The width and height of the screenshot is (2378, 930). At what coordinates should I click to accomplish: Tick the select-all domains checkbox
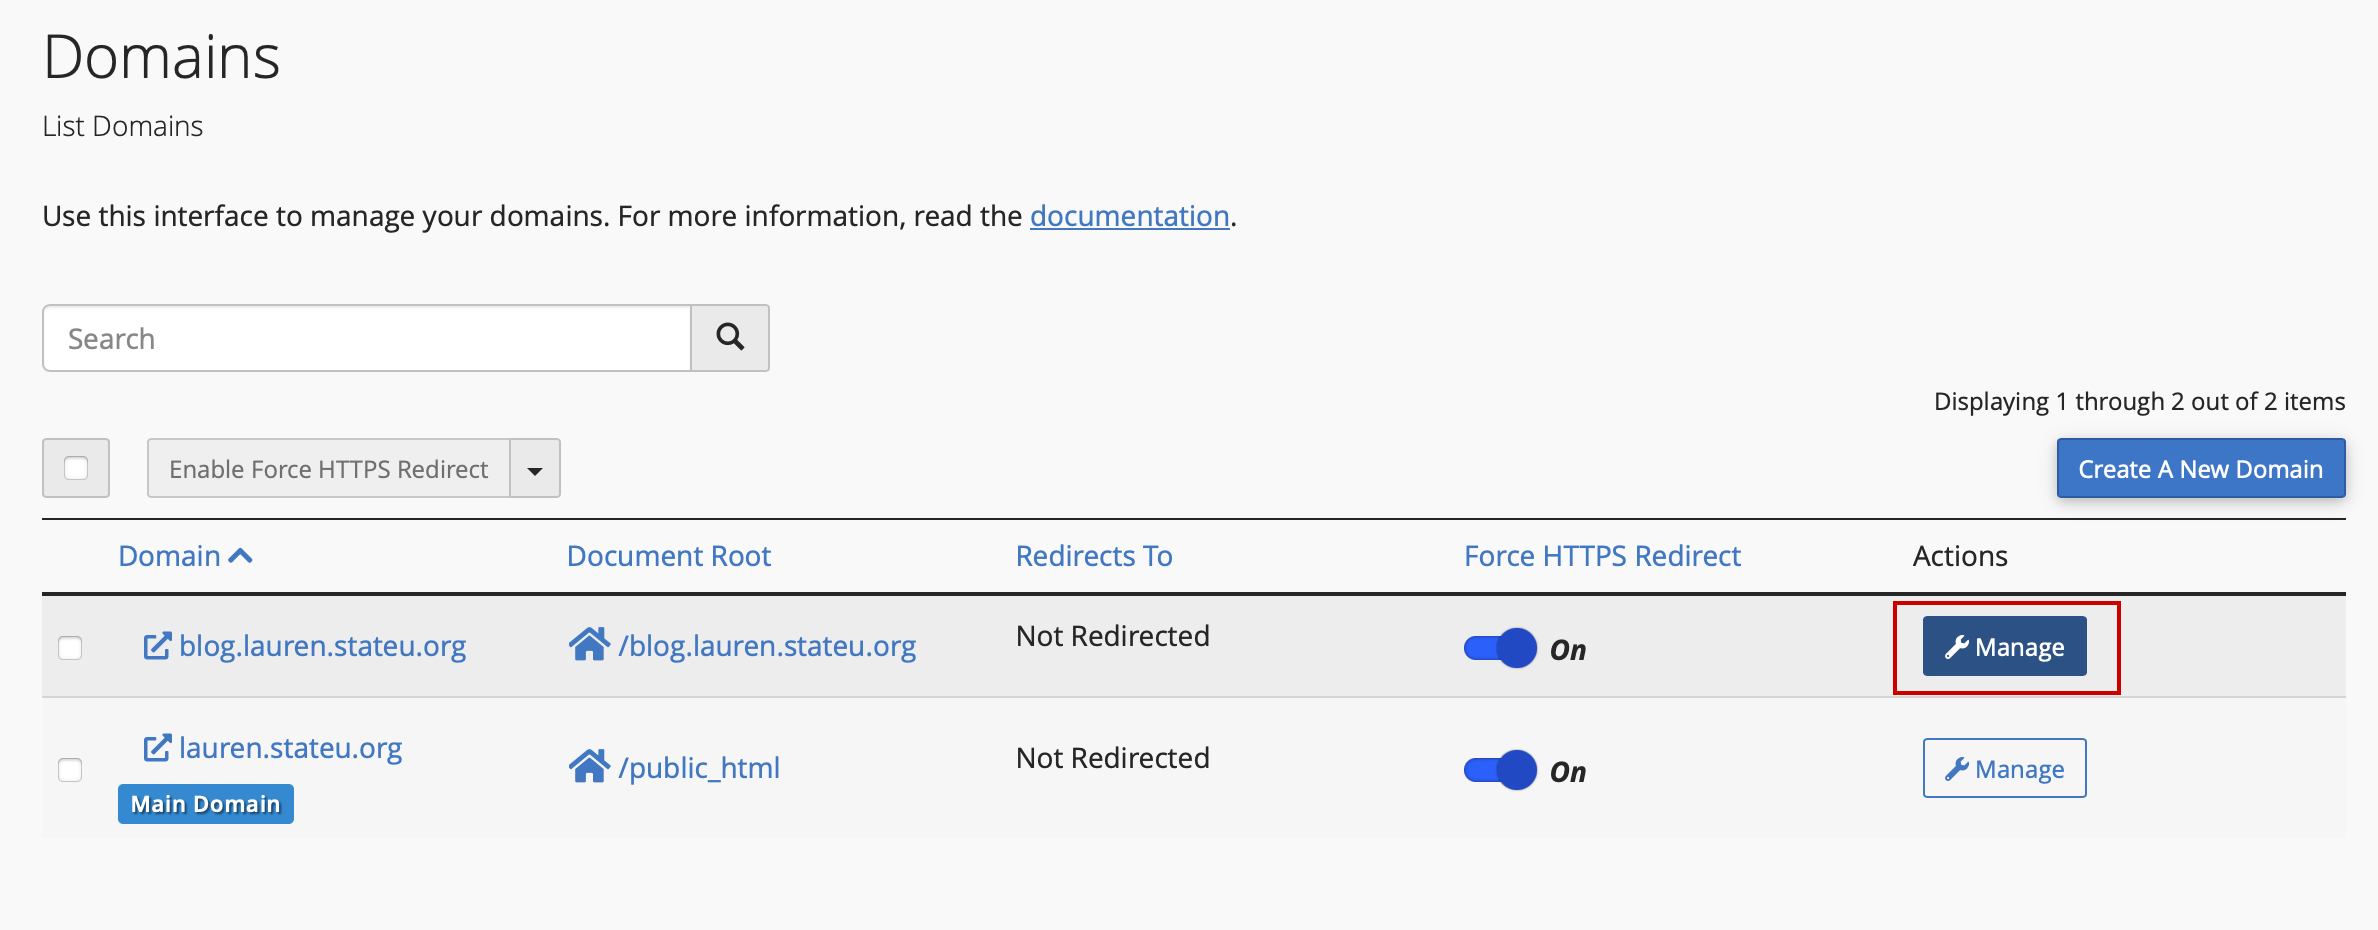pos(76,468)
